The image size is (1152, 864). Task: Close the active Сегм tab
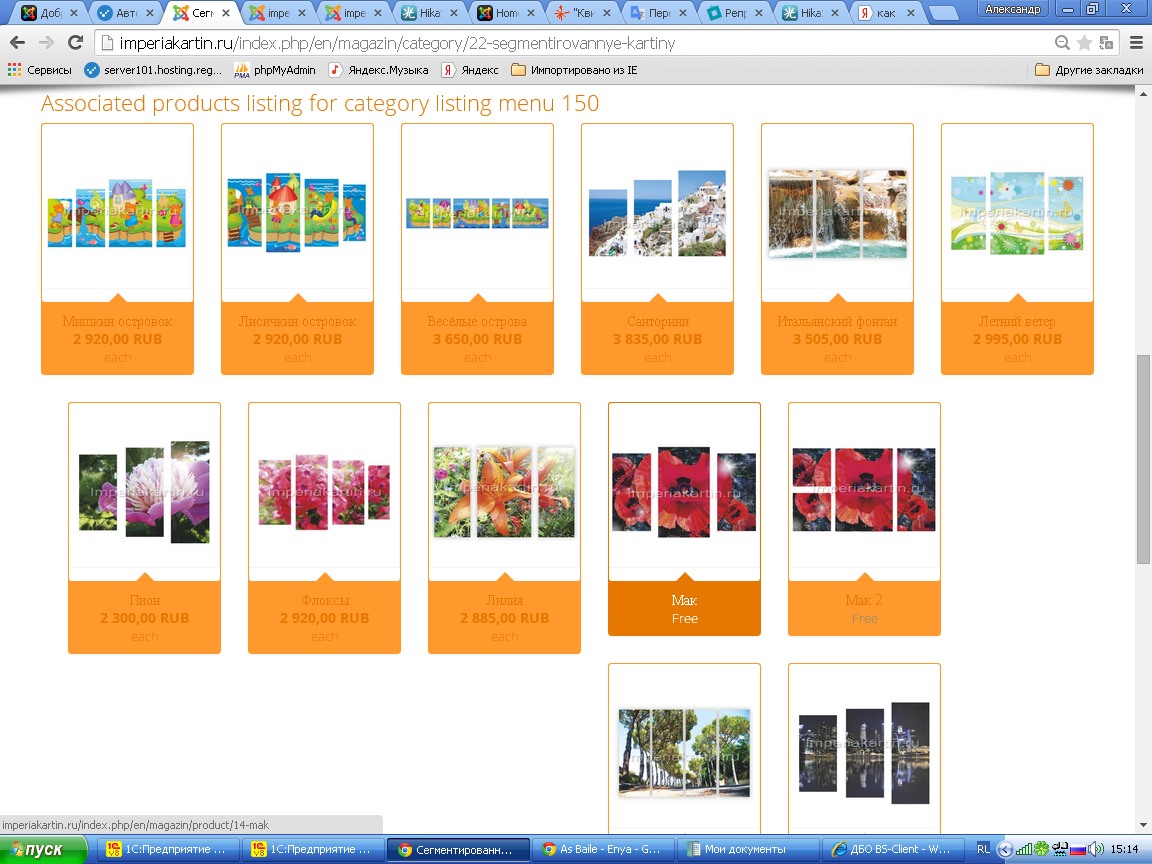(226, 13)
